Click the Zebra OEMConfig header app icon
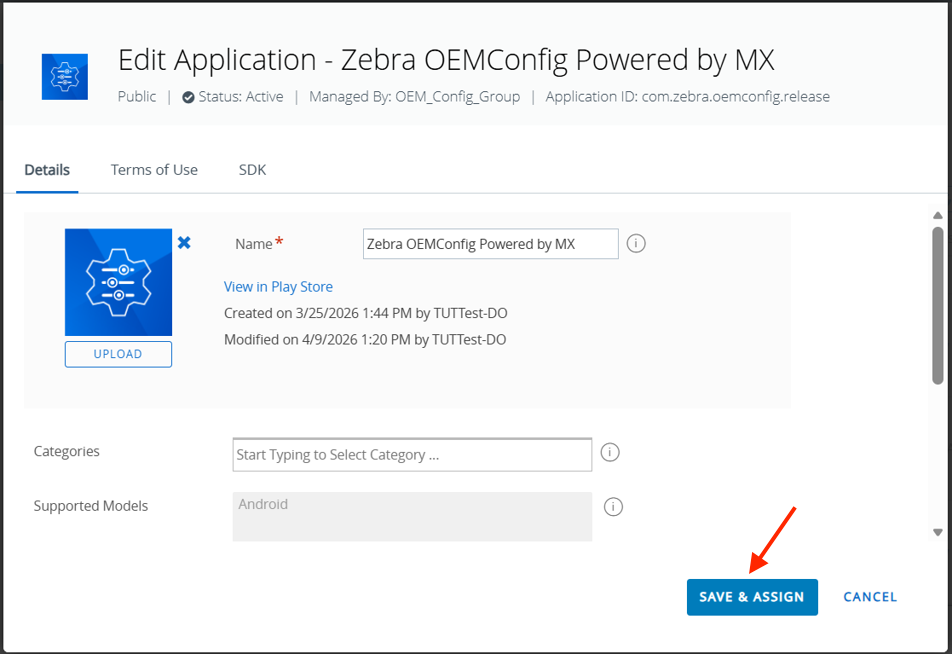952x654 pixels. (x=64, y=77)
